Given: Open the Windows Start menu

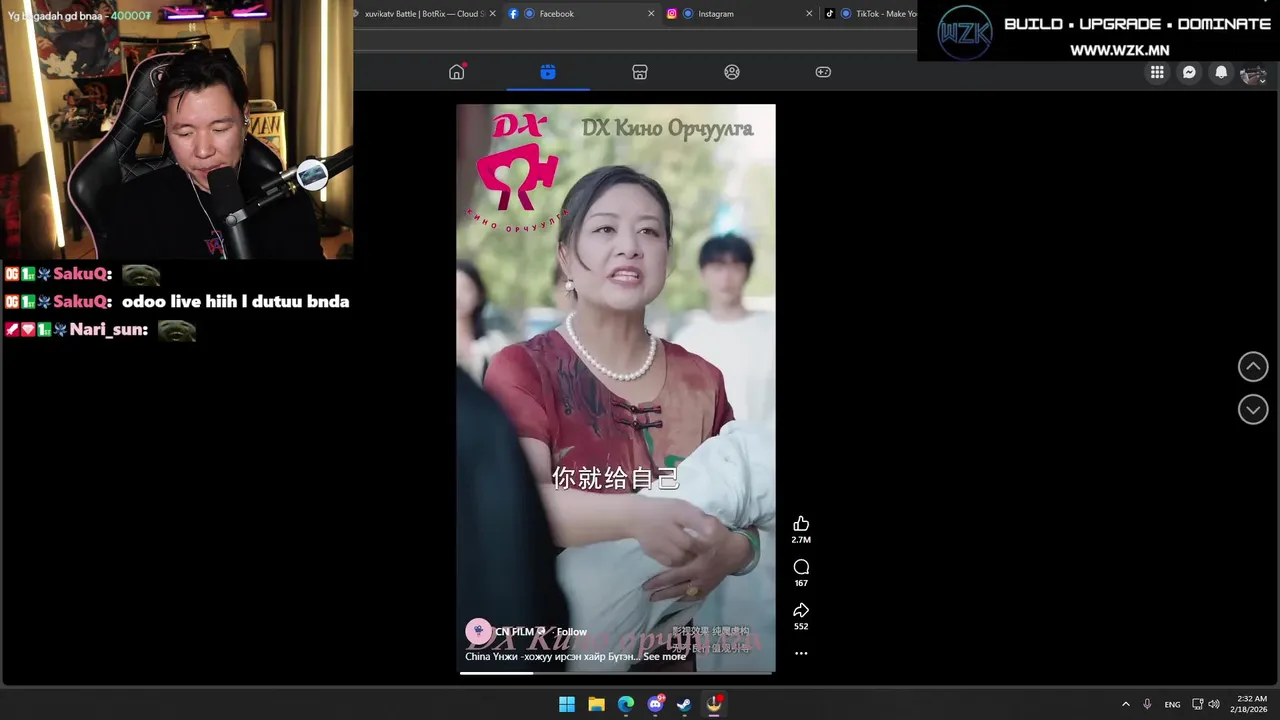Looking at the screenshot, I should [567, 704].
